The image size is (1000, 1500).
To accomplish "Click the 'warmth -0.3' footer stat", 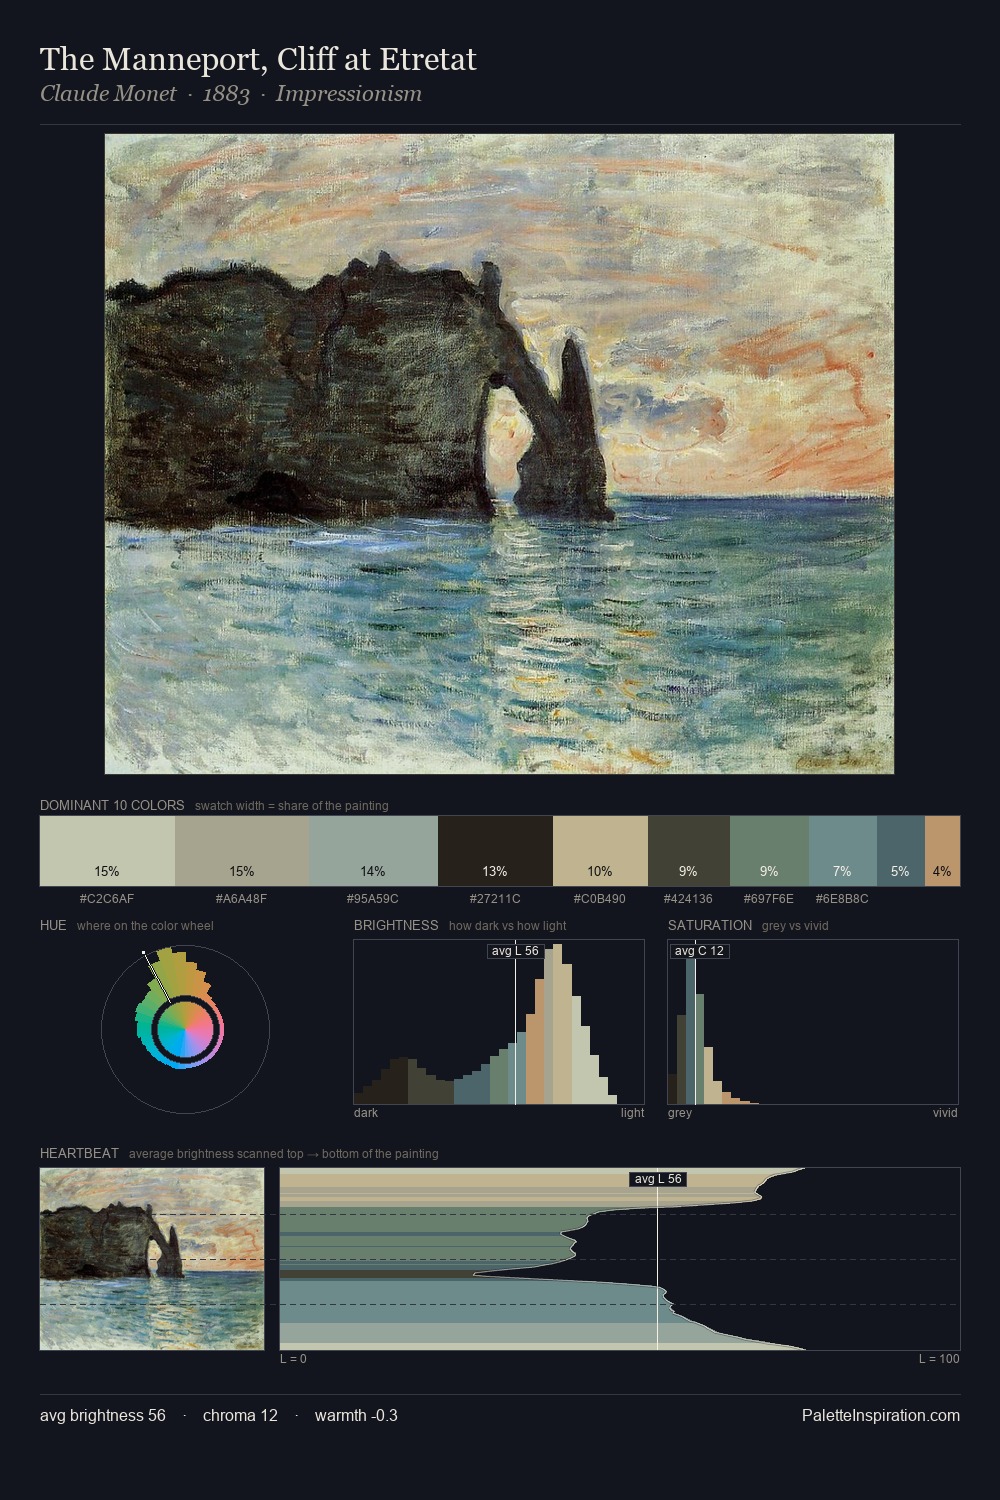I will point(356,1415).
